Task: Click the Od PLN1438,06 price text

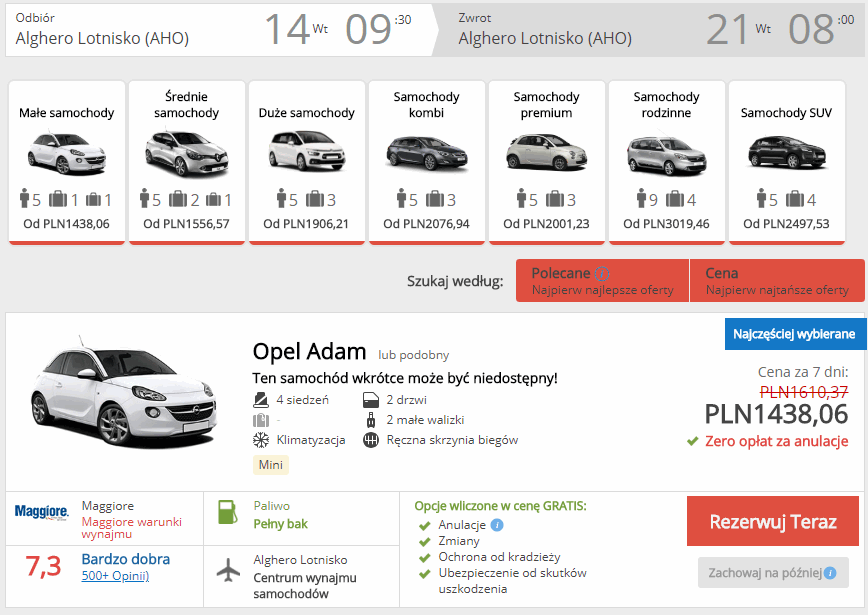Action: [66, 224]
